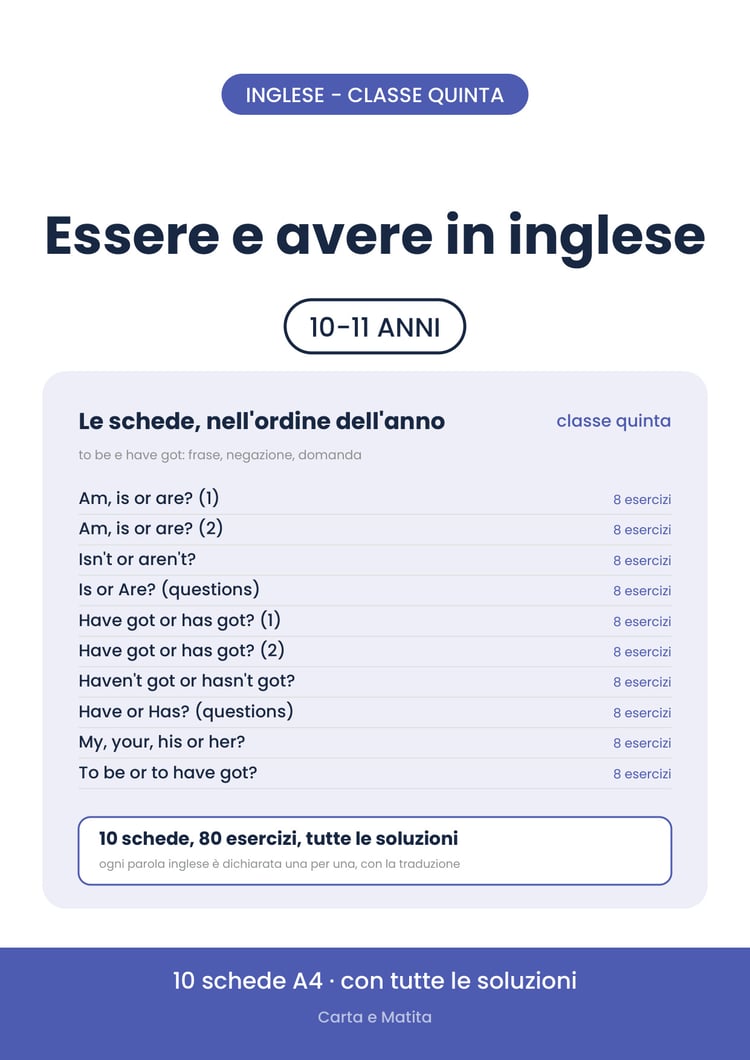Click the heading Le schede, nell'ordine dell'anno
Viewport: 750px width, 1060px height.
tap(262, 421)
